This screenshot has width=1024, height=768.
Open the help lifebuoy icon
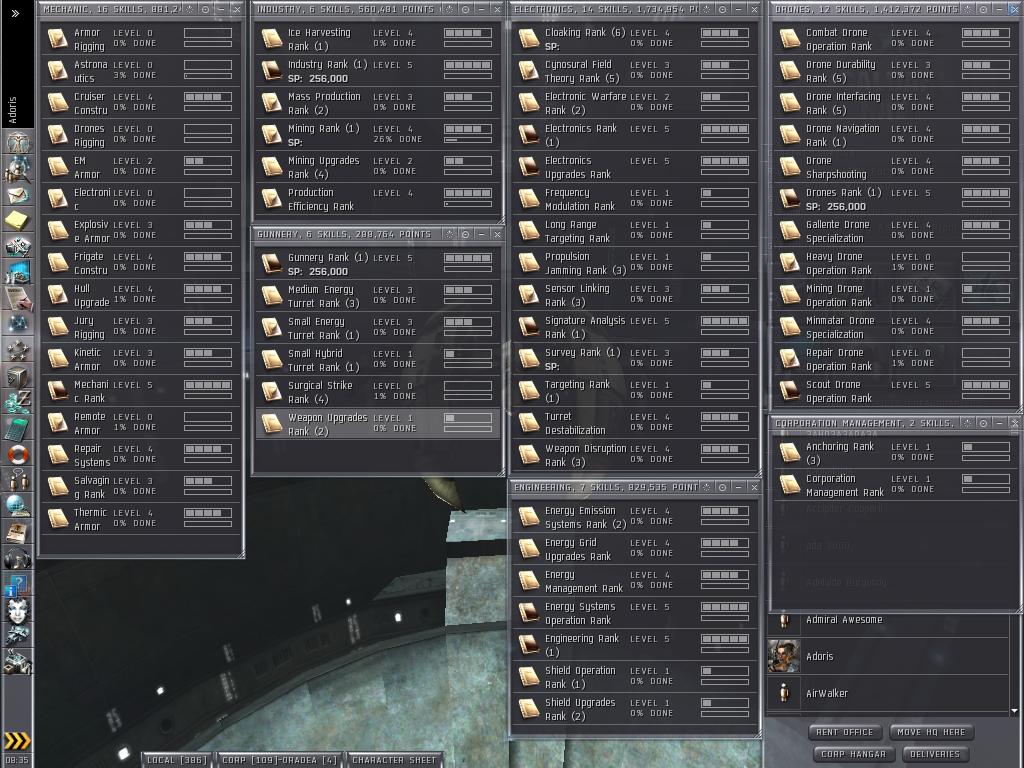click(x=18, y=454)
